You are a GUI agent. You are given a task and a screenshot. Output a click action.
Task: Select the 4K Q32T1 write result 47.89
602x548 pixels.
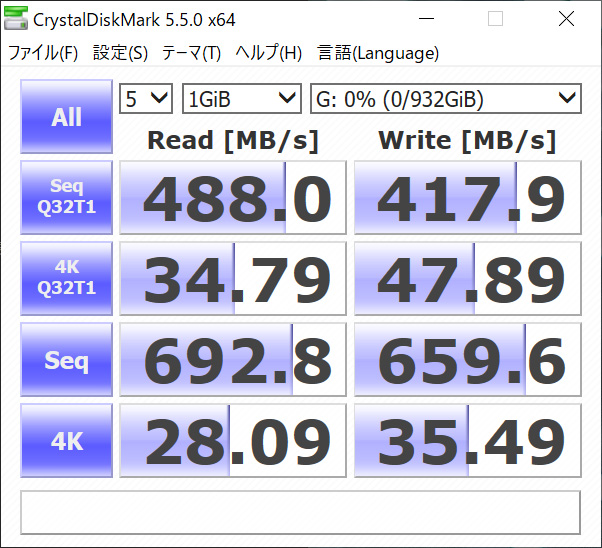coord(468,278)
